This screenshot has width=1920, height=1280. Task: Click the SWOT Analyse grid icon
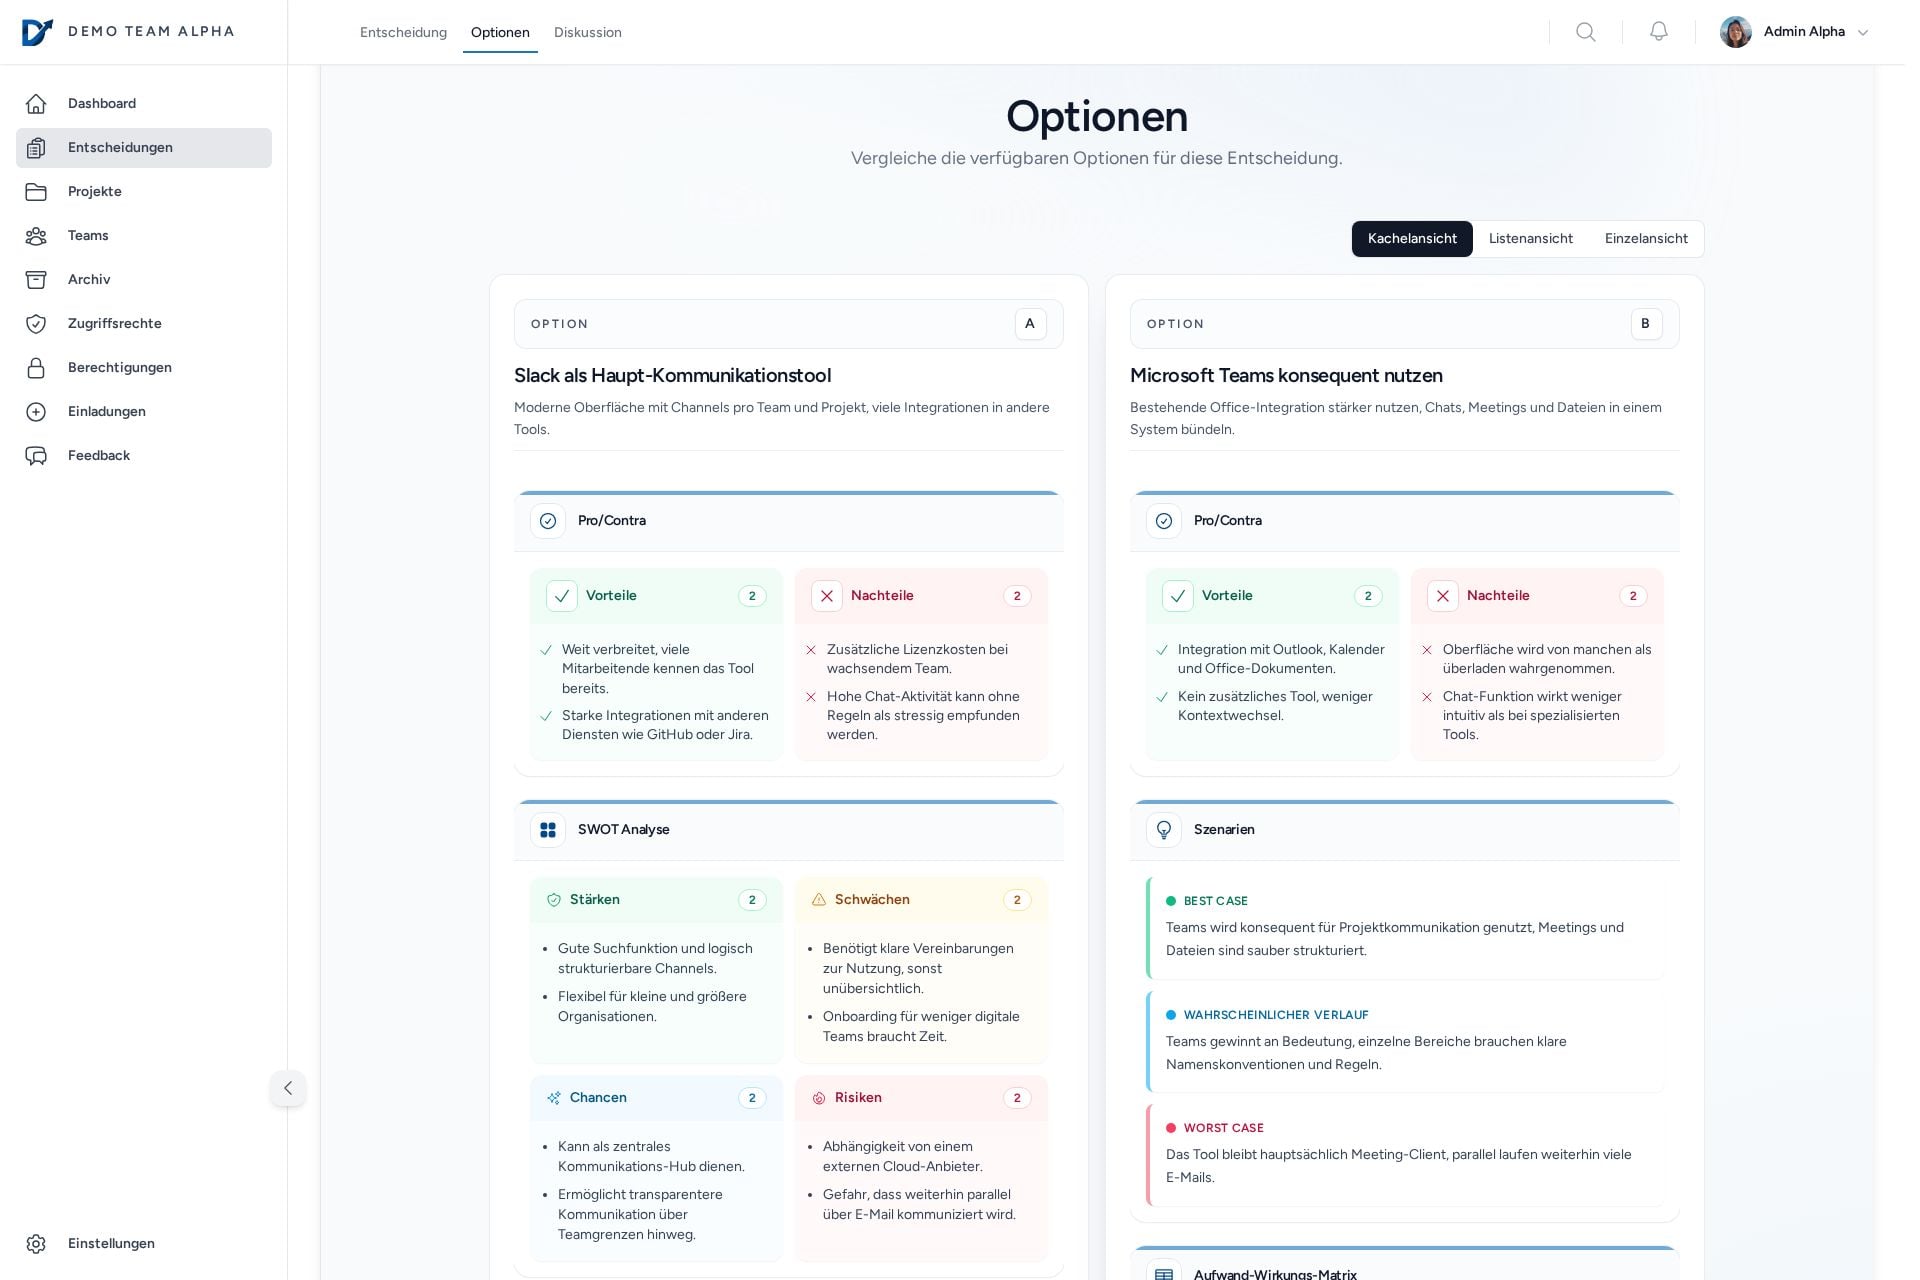click(x=548, y=830)
